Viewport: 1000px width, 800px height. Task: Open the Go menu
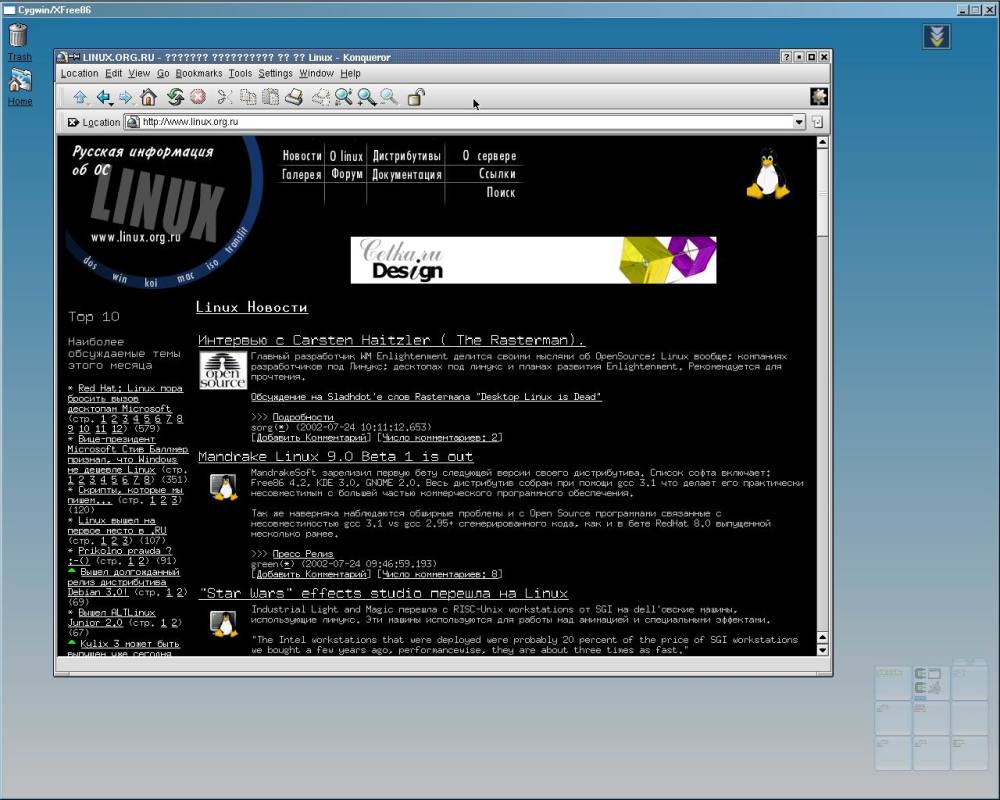pyautogui.click(x=163, y=73)
